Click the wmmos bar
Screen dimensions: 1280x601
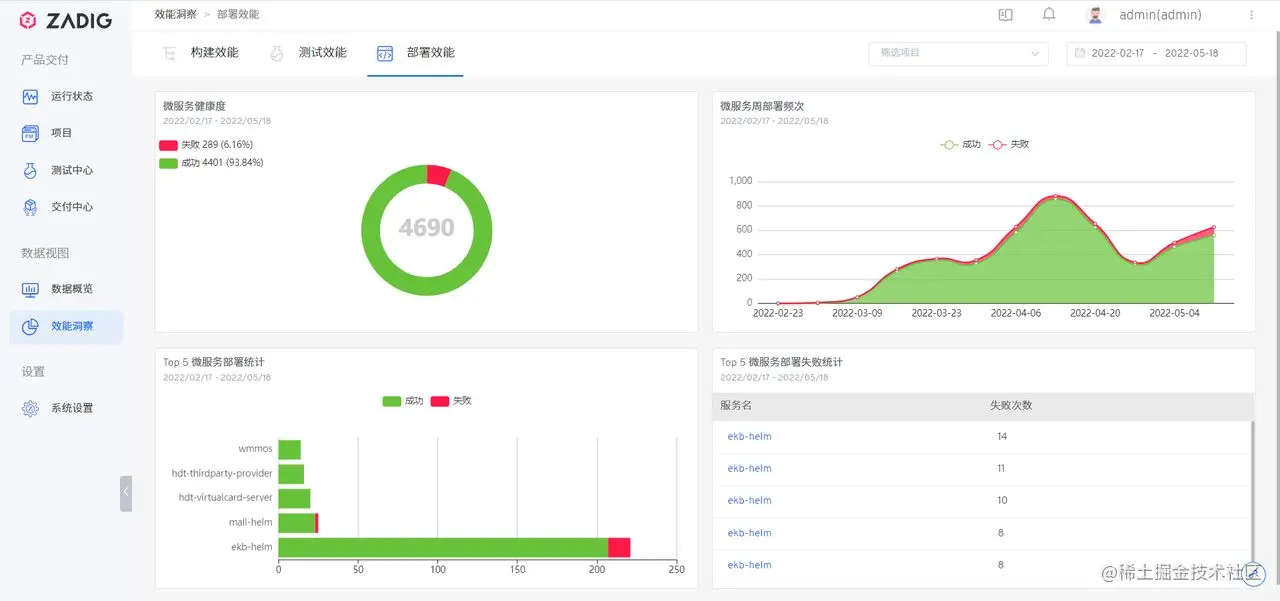point(289,450)
